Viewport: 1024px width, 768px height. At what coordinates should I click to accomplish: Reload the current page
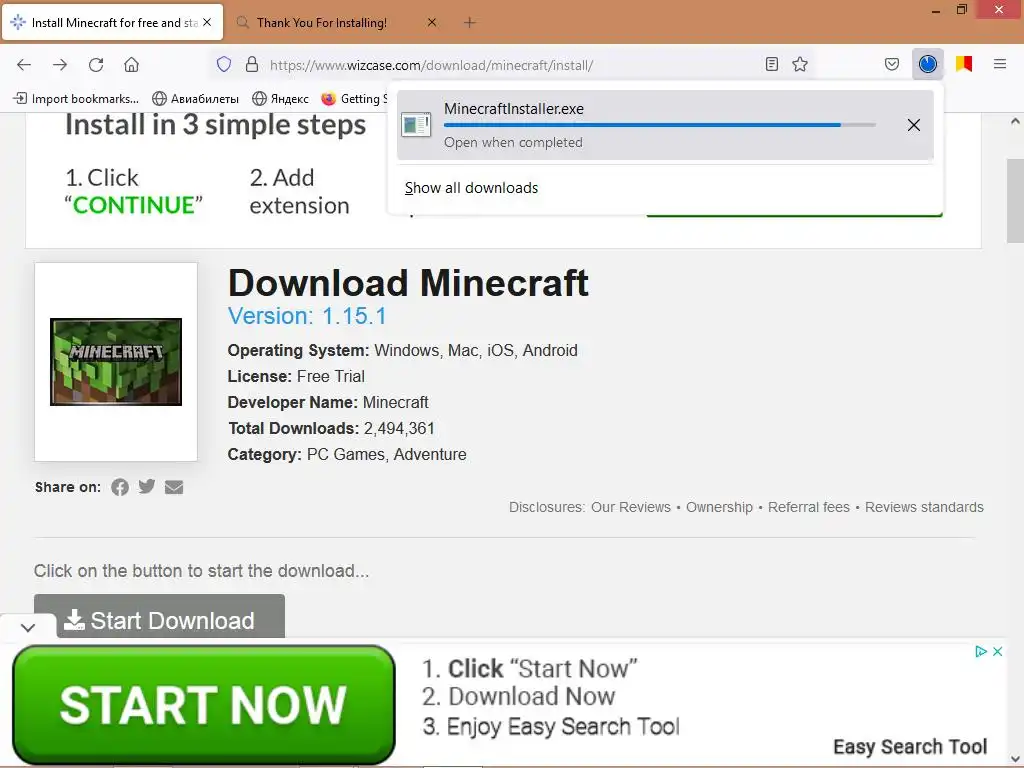pyautogui.click(x=96, y=65)
